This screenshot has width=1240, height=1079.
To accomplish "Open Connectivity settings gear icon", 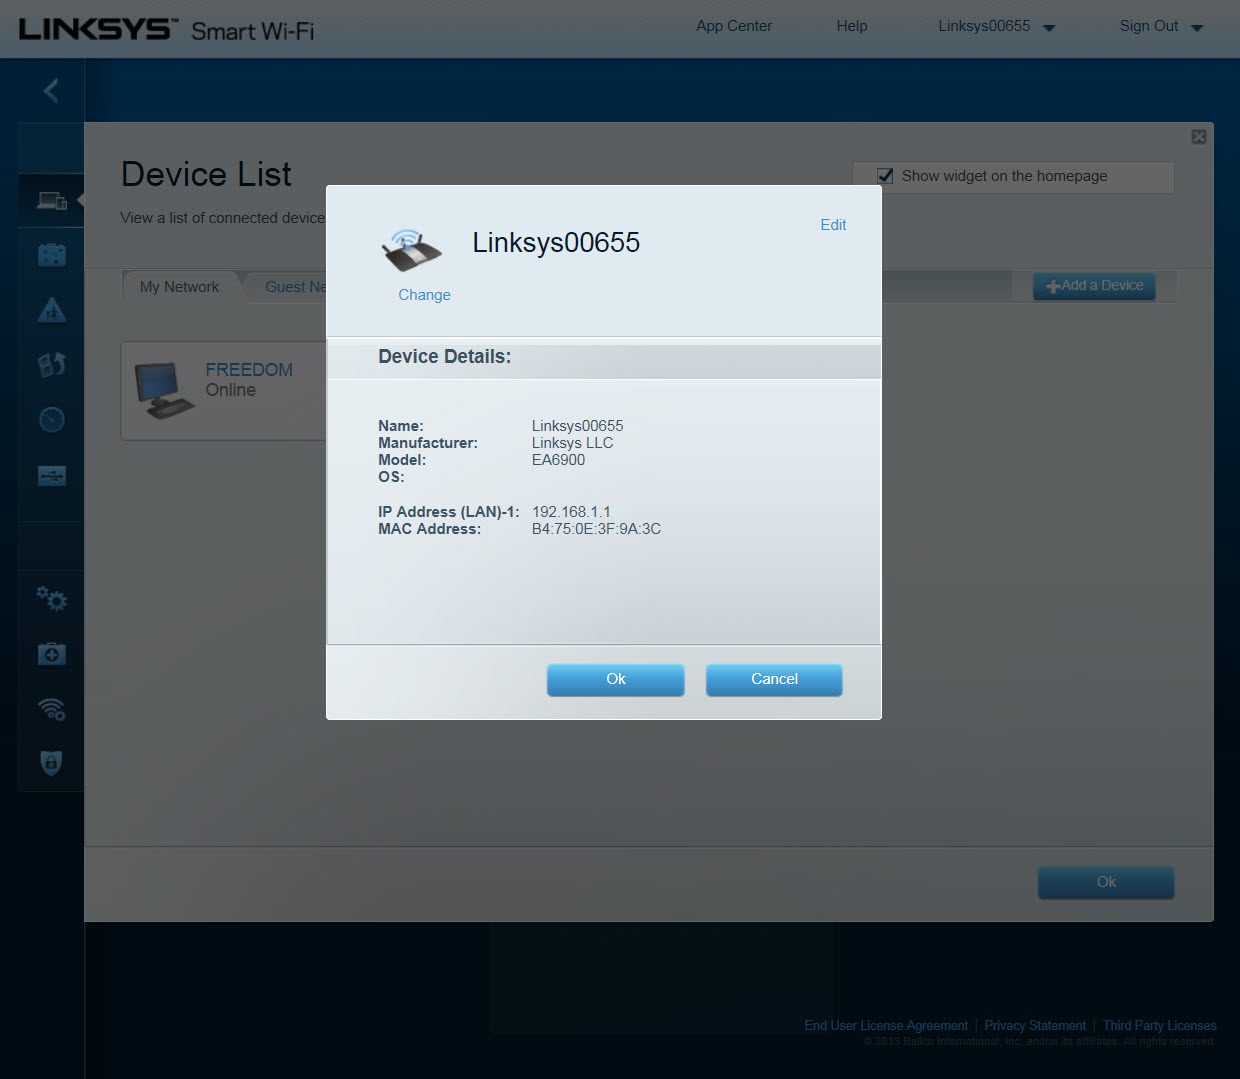I will pos(52,599).
